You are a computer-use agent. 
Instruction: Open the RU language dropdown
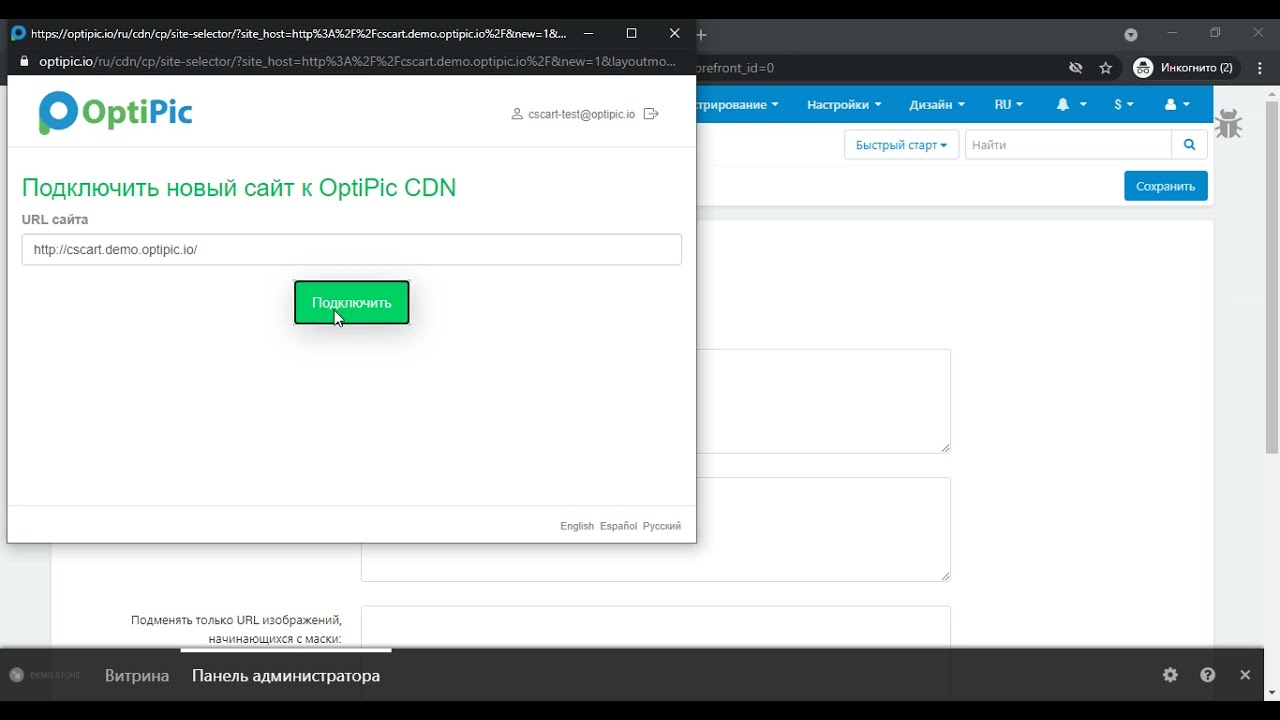click(1009, 104)
